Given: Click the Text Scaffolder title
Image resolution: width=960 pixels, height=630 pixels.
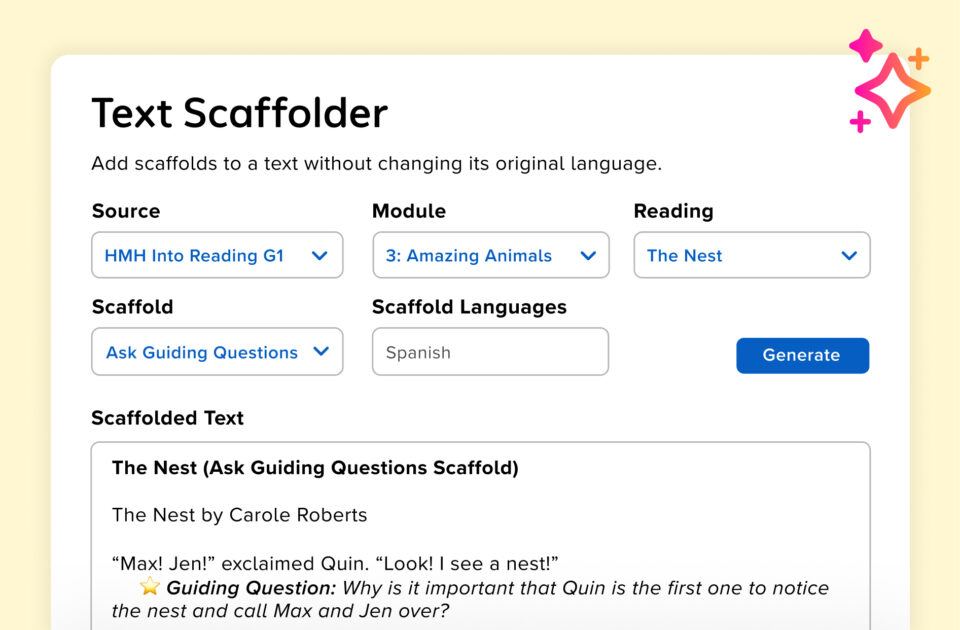Looking at the screenshot, I should 239,113.
